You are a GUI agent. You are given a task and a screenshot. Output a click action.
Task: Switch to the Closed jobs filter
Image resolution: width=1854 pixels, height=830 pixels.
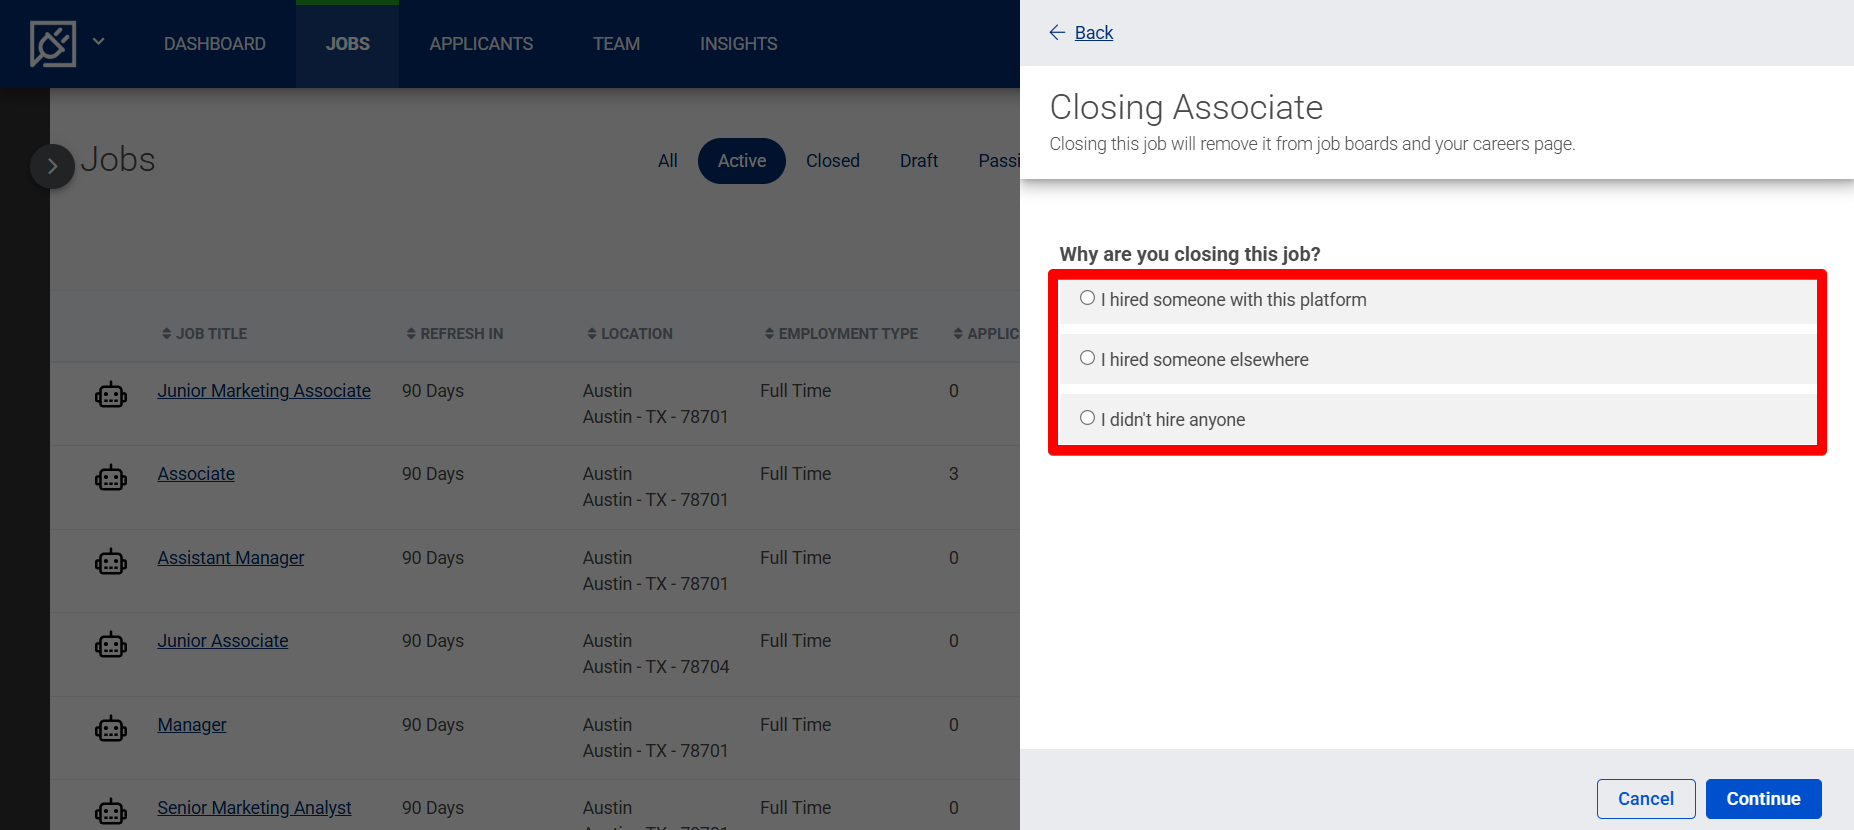point(832,161)
